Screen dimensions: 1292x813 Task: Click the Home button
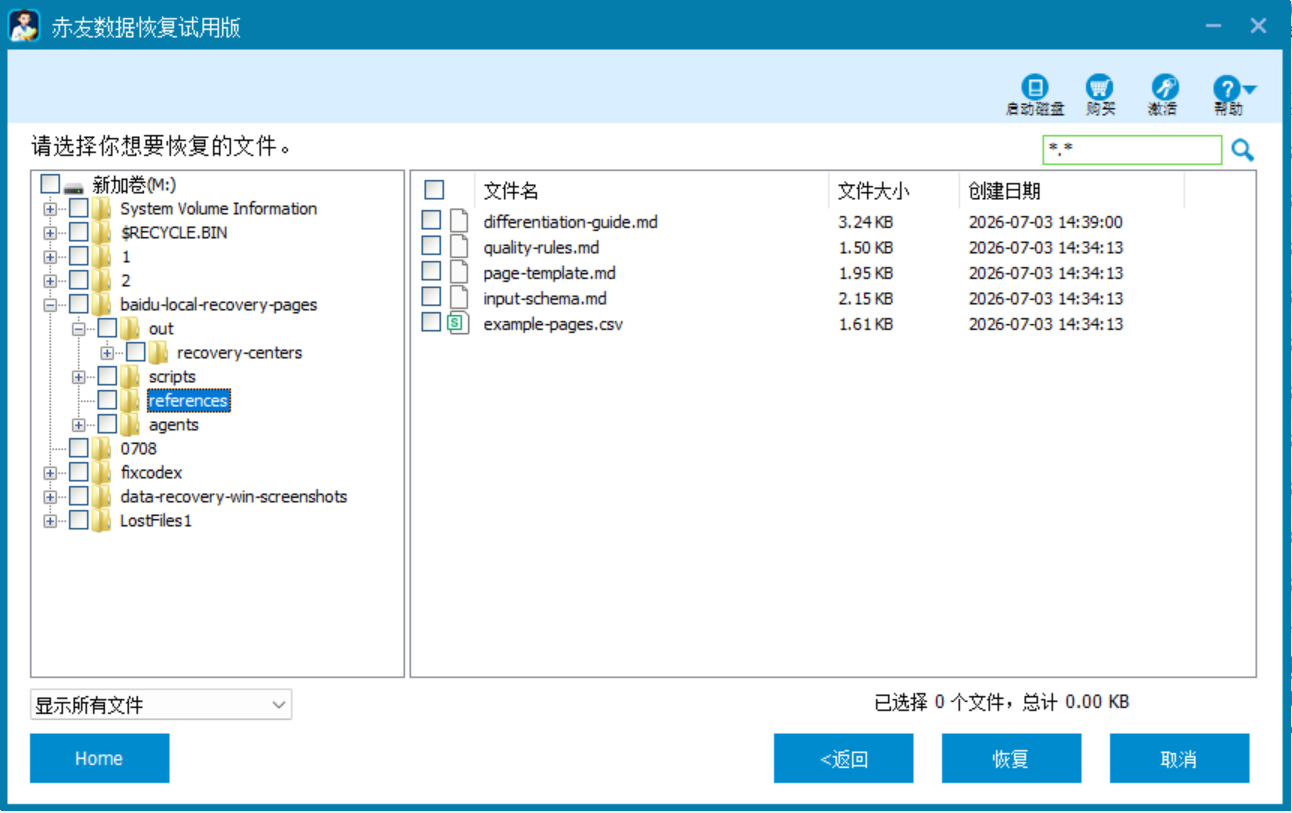(99, 759)
